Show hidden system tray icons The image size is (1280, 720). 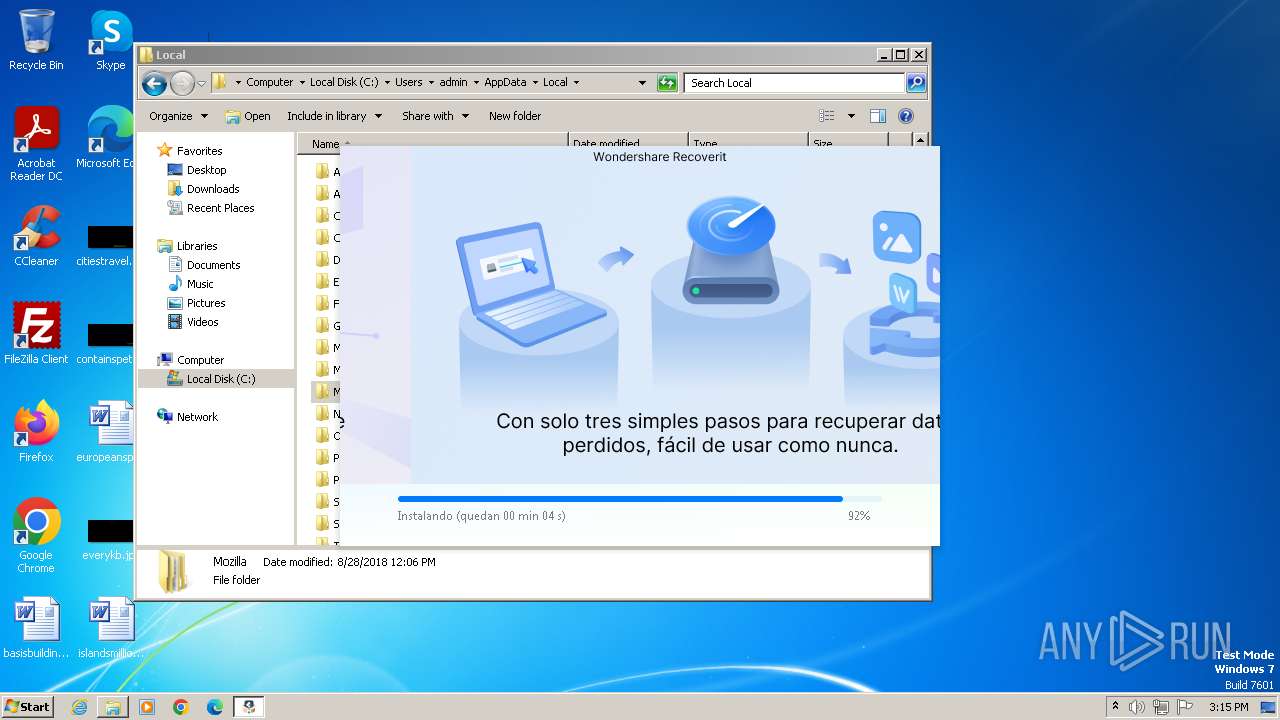pyautogui.click(x=1115, y=707)
